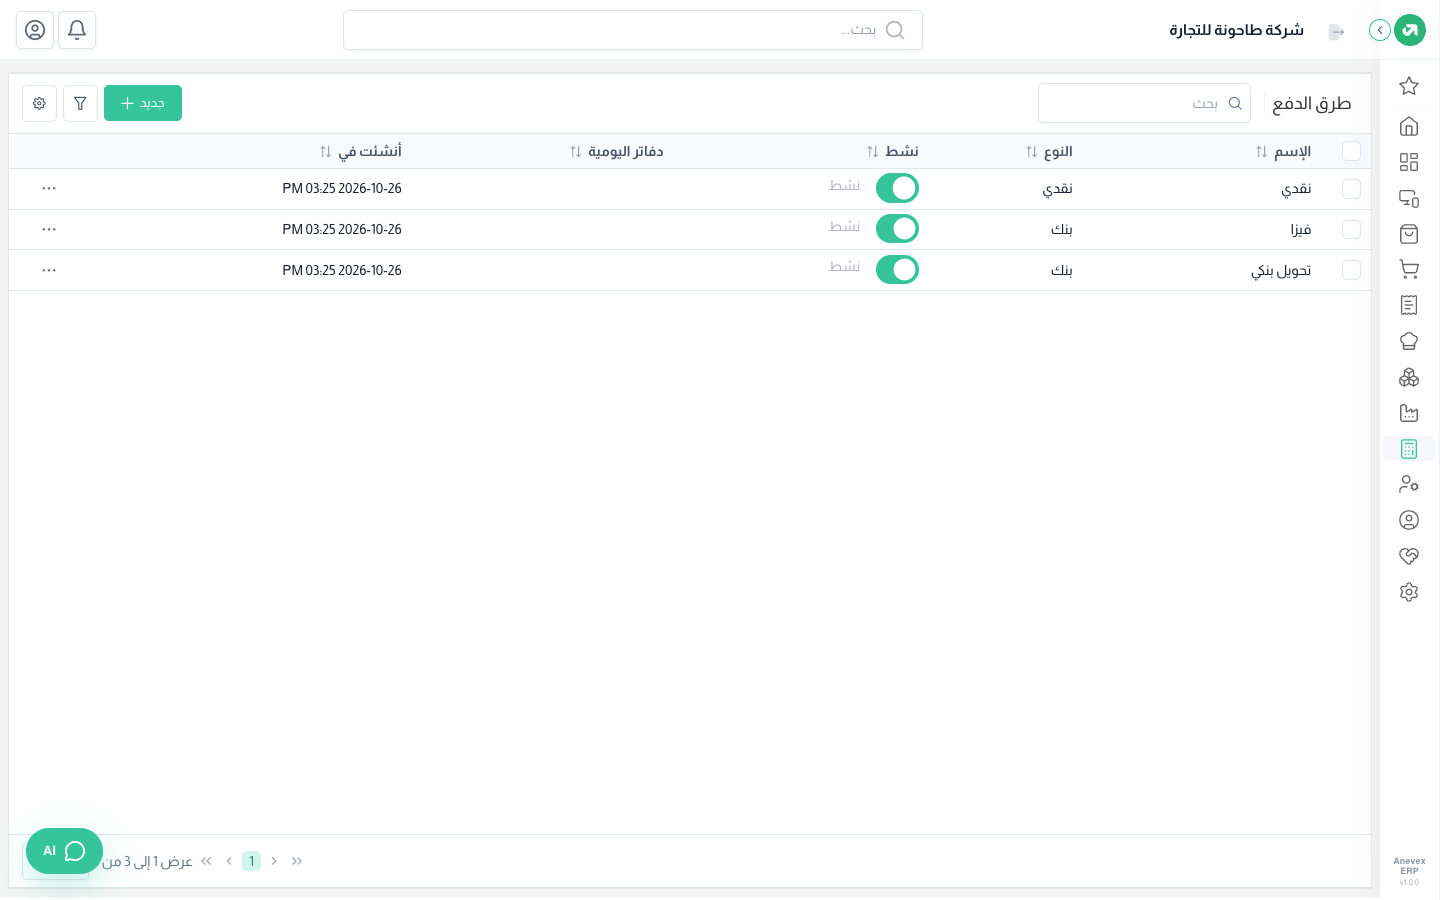
Task: Click the payment methods search field
Action: tap(1144, 103)
